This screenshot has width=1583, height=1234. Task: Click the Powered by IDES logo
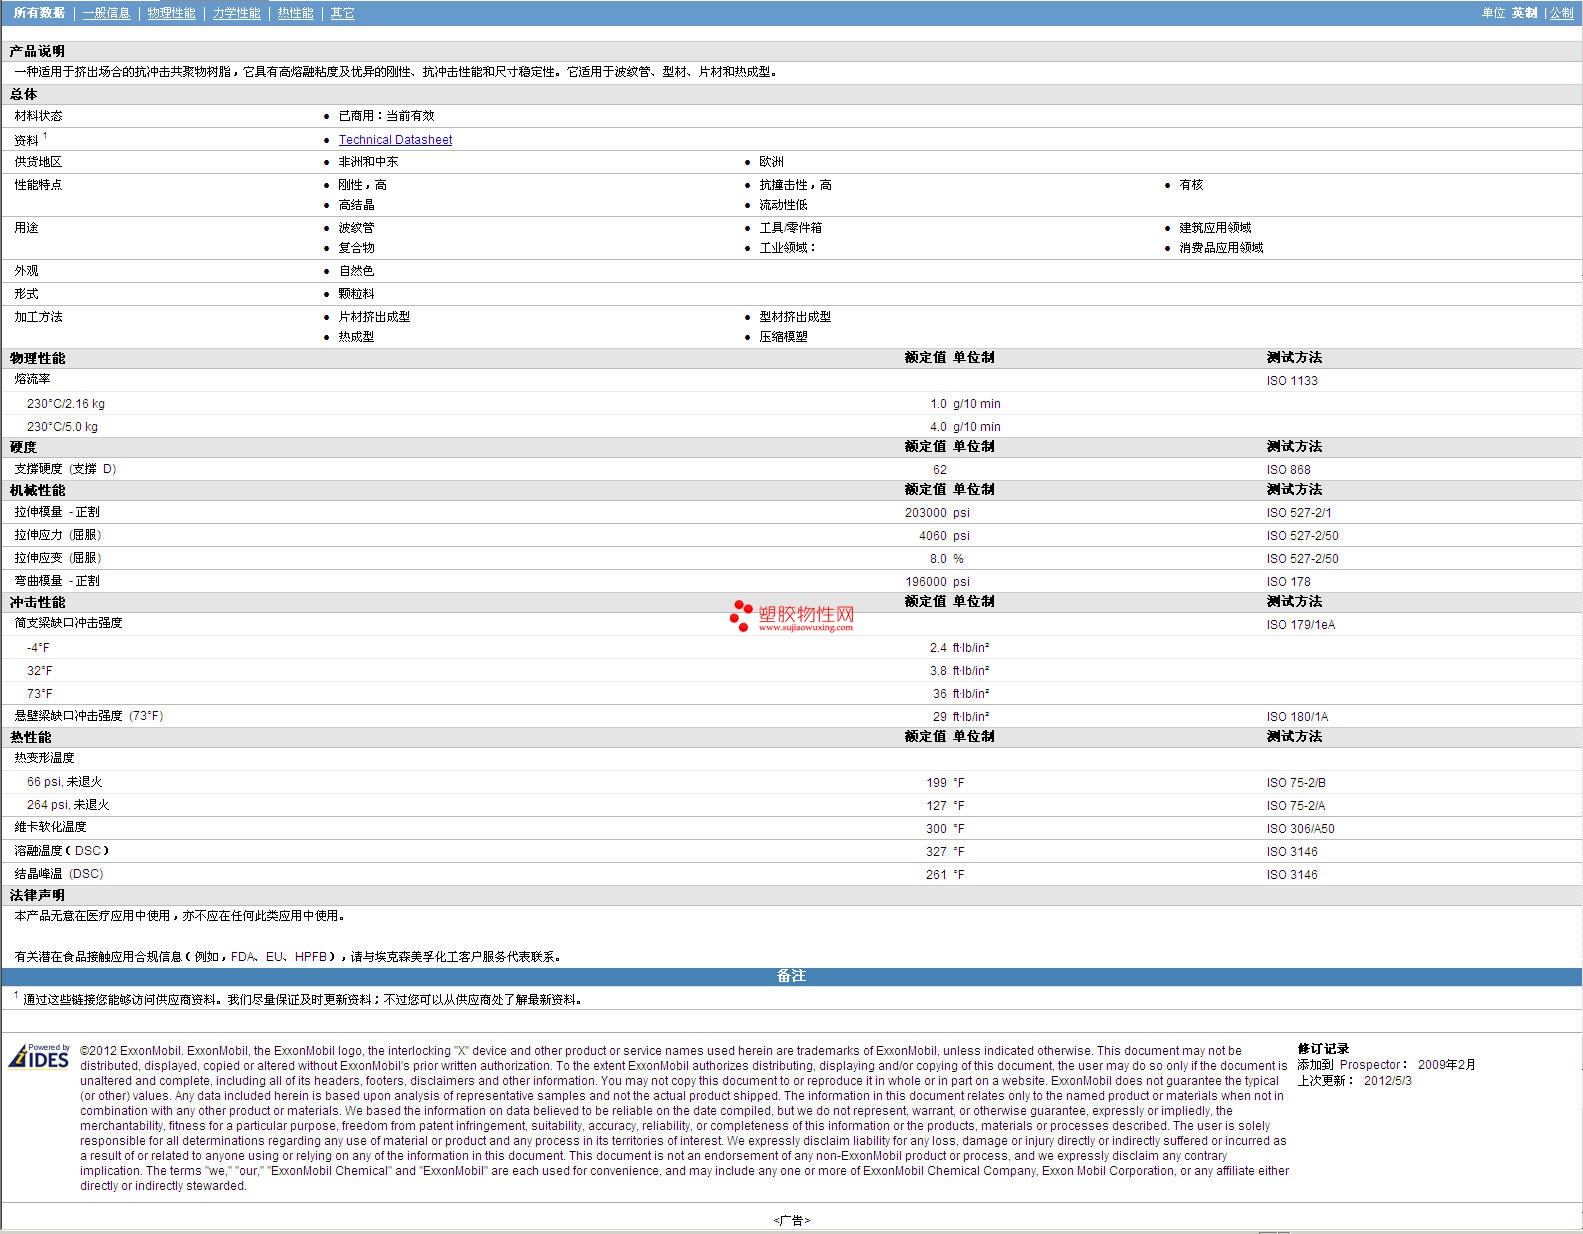point(39,1057)
